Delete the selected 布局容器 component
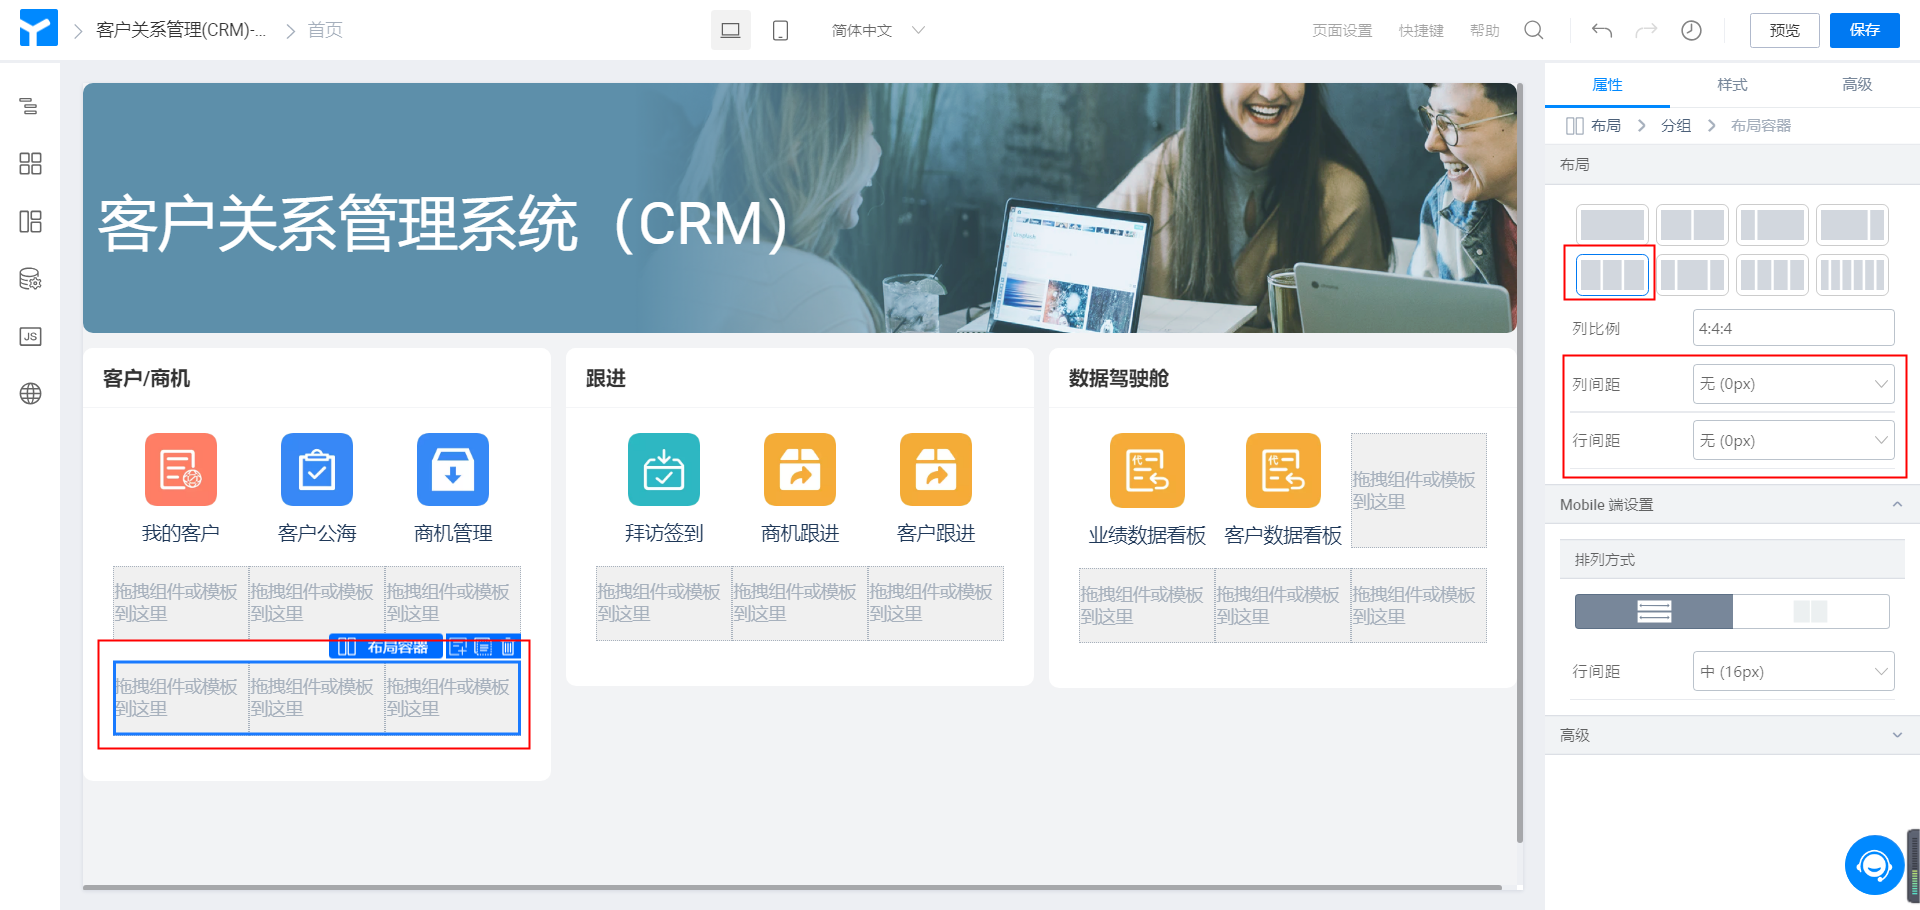Image resolution: width=1920 pixels, height=910 pixels. coord(508,647)
